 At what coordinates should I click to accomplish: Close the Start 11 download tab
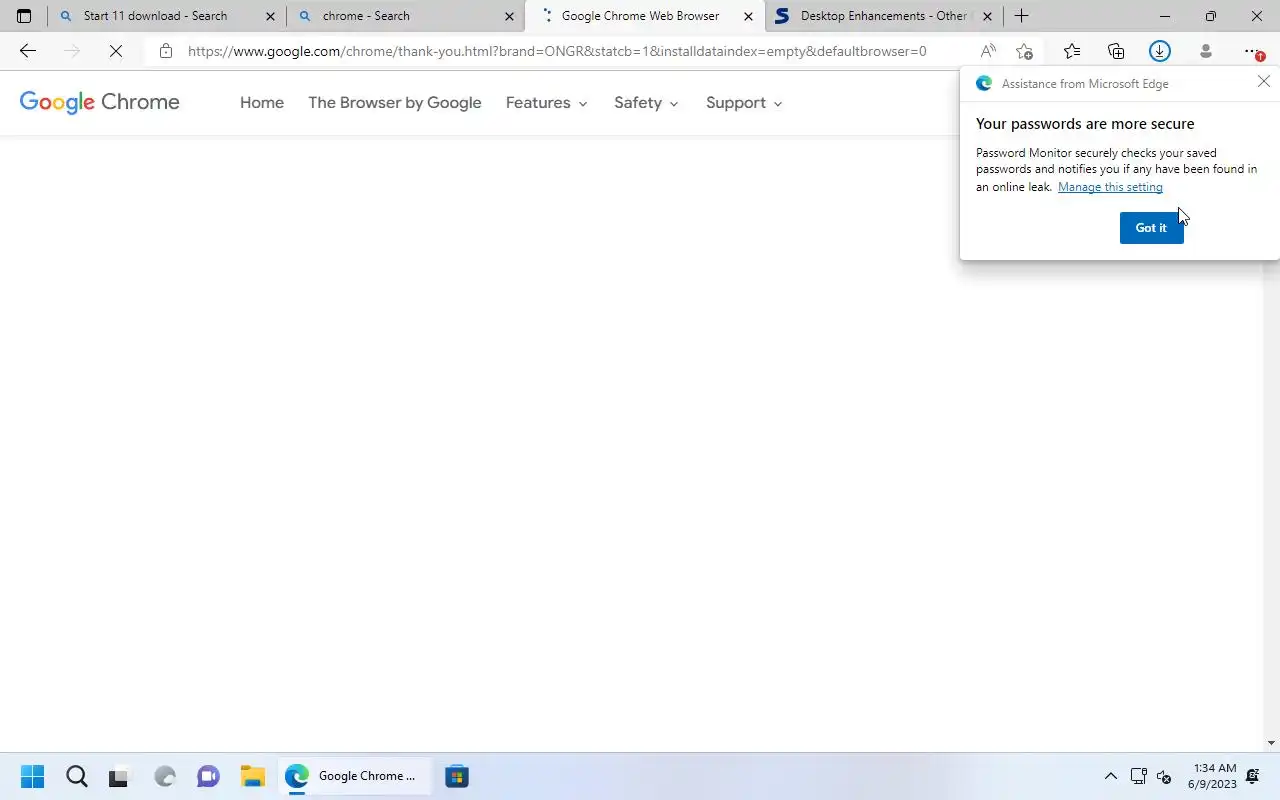point(270,16)
